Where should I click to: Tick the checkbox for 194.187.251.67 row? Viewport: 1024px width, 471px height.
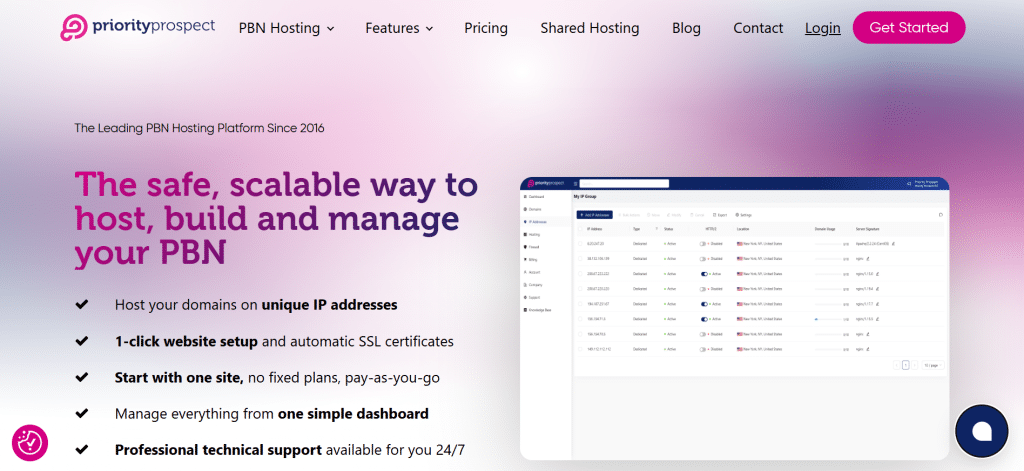(581, 304)
